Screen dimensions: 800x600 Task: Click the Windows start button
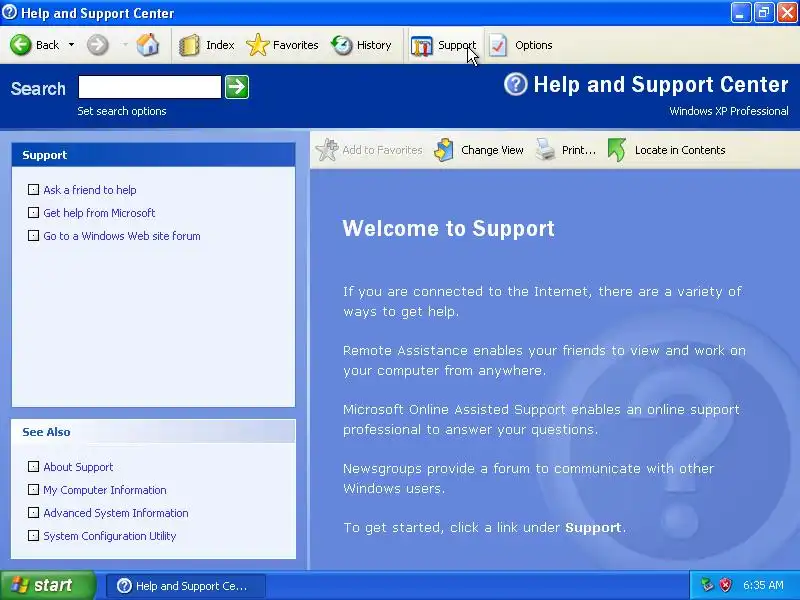pos(47,585)
